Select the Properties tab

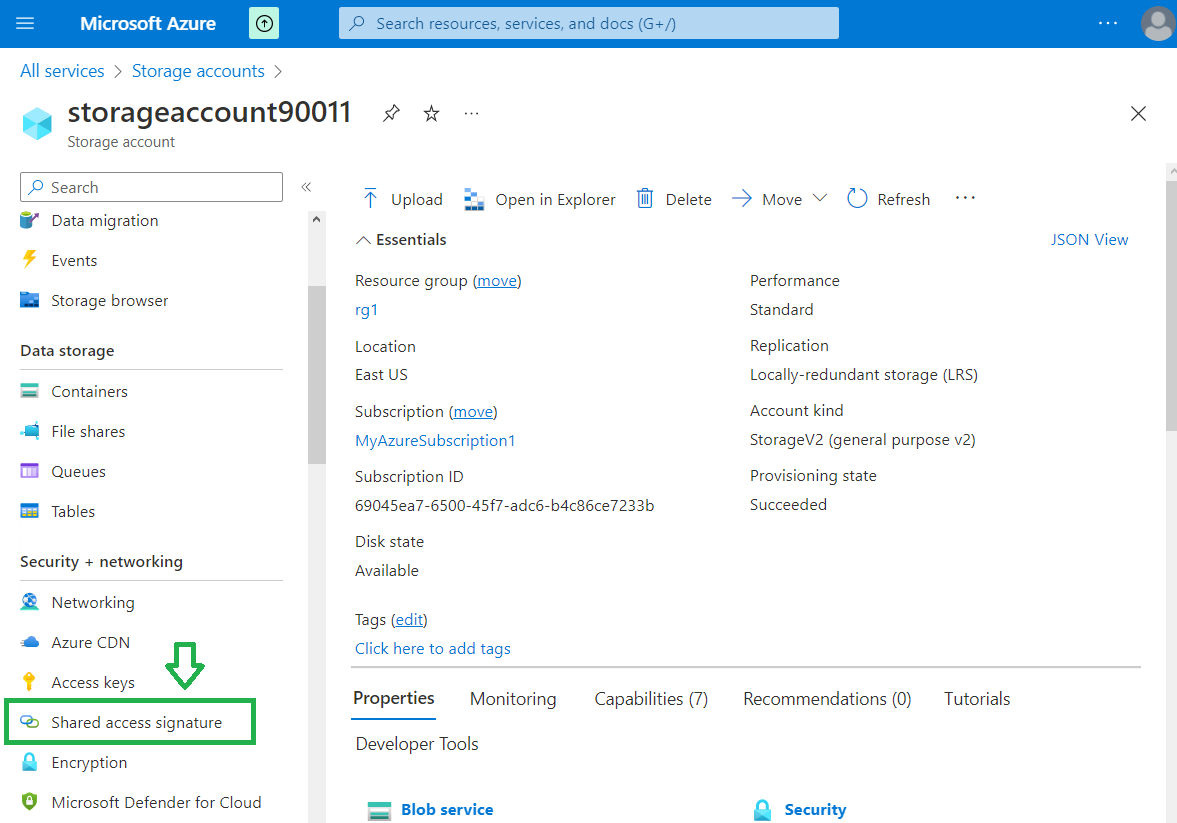(393, 698)
